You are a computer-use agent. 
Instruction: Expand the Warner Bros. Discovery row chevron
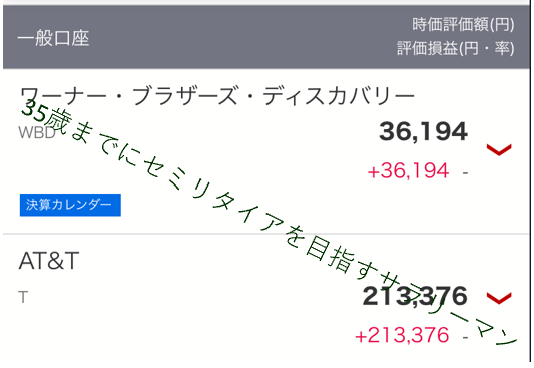(x=499, y=149)
